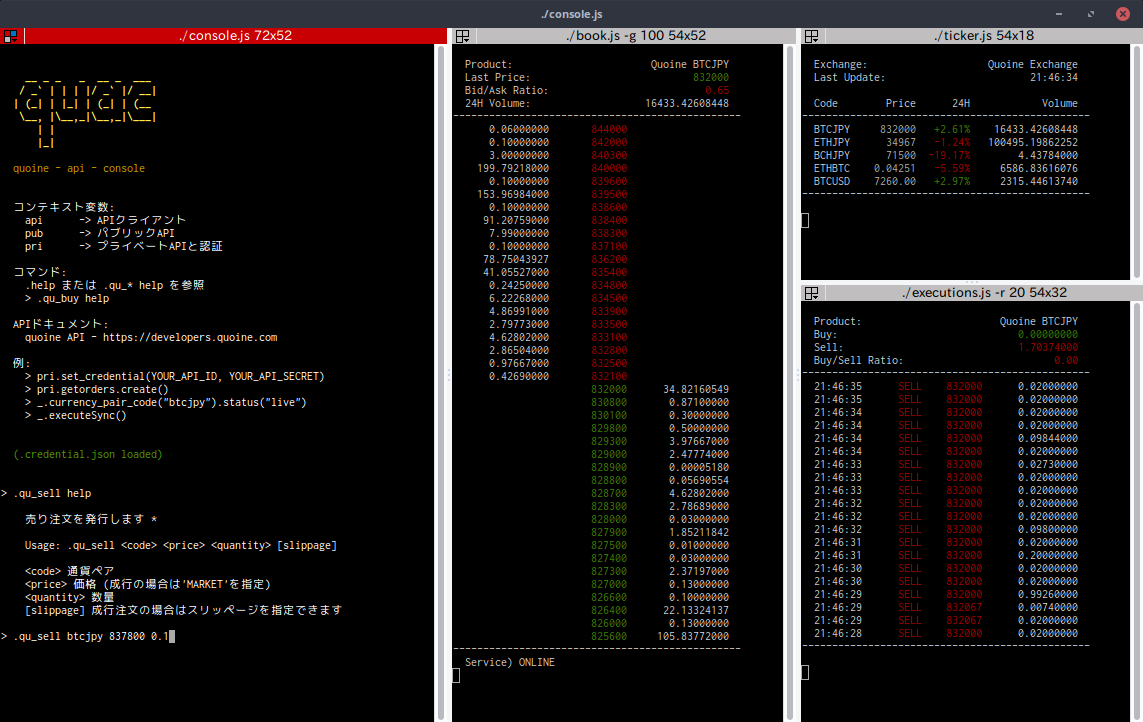Click the ask price 832100 in book

pos(609,376)
